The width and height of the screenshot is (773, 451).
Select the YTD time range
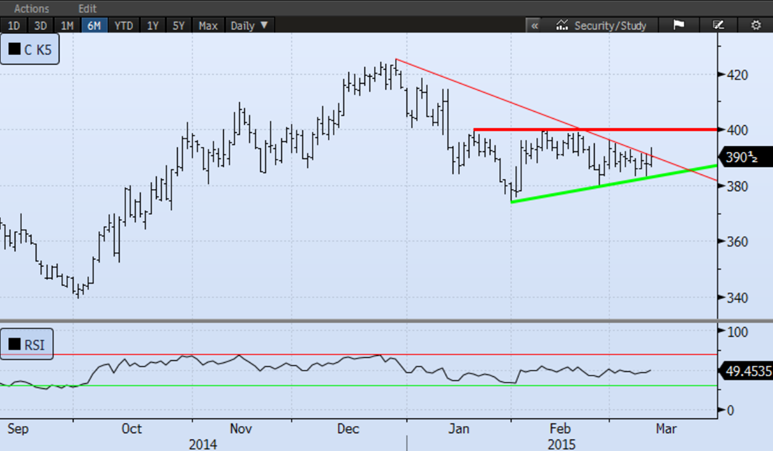pos(123,25)
